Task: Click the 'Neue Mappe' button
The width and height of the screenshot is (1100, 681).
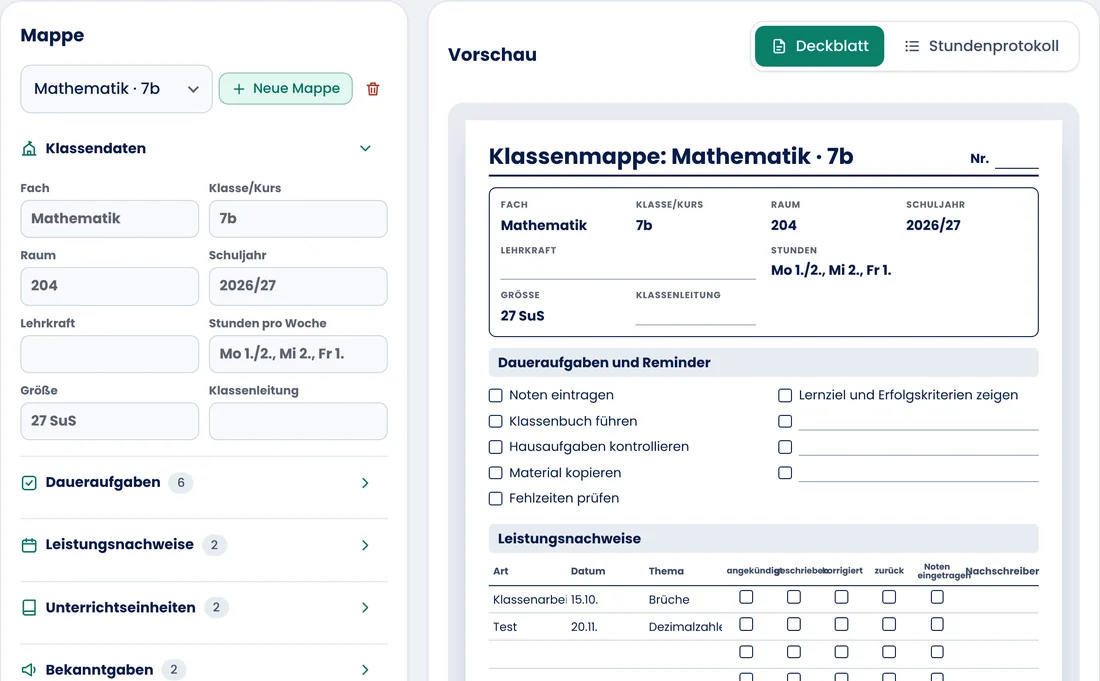Action: pyautogui.click(x=286, y=89)
